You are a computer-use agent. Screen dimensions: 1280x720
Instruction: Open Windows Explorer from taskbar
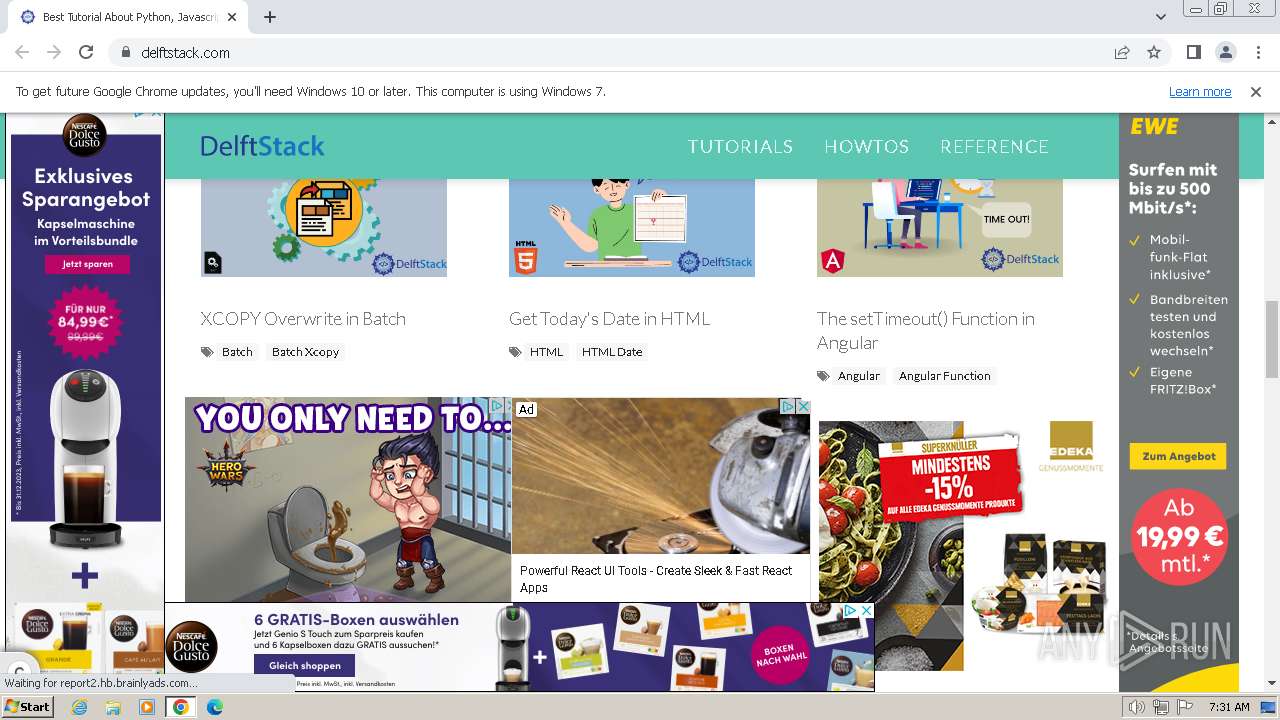pos(113,707)
